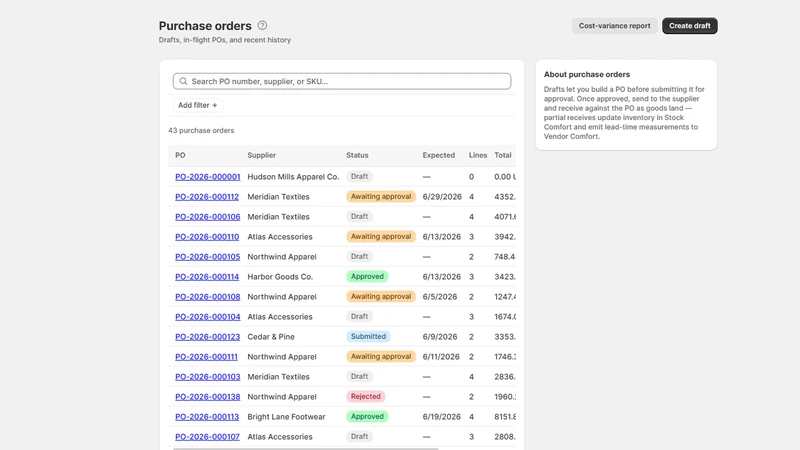The height and width of the screenshot is (450, 800).
Task: Click Harbor Goods Co. supplier cell
Action: (x=280, y=277)
